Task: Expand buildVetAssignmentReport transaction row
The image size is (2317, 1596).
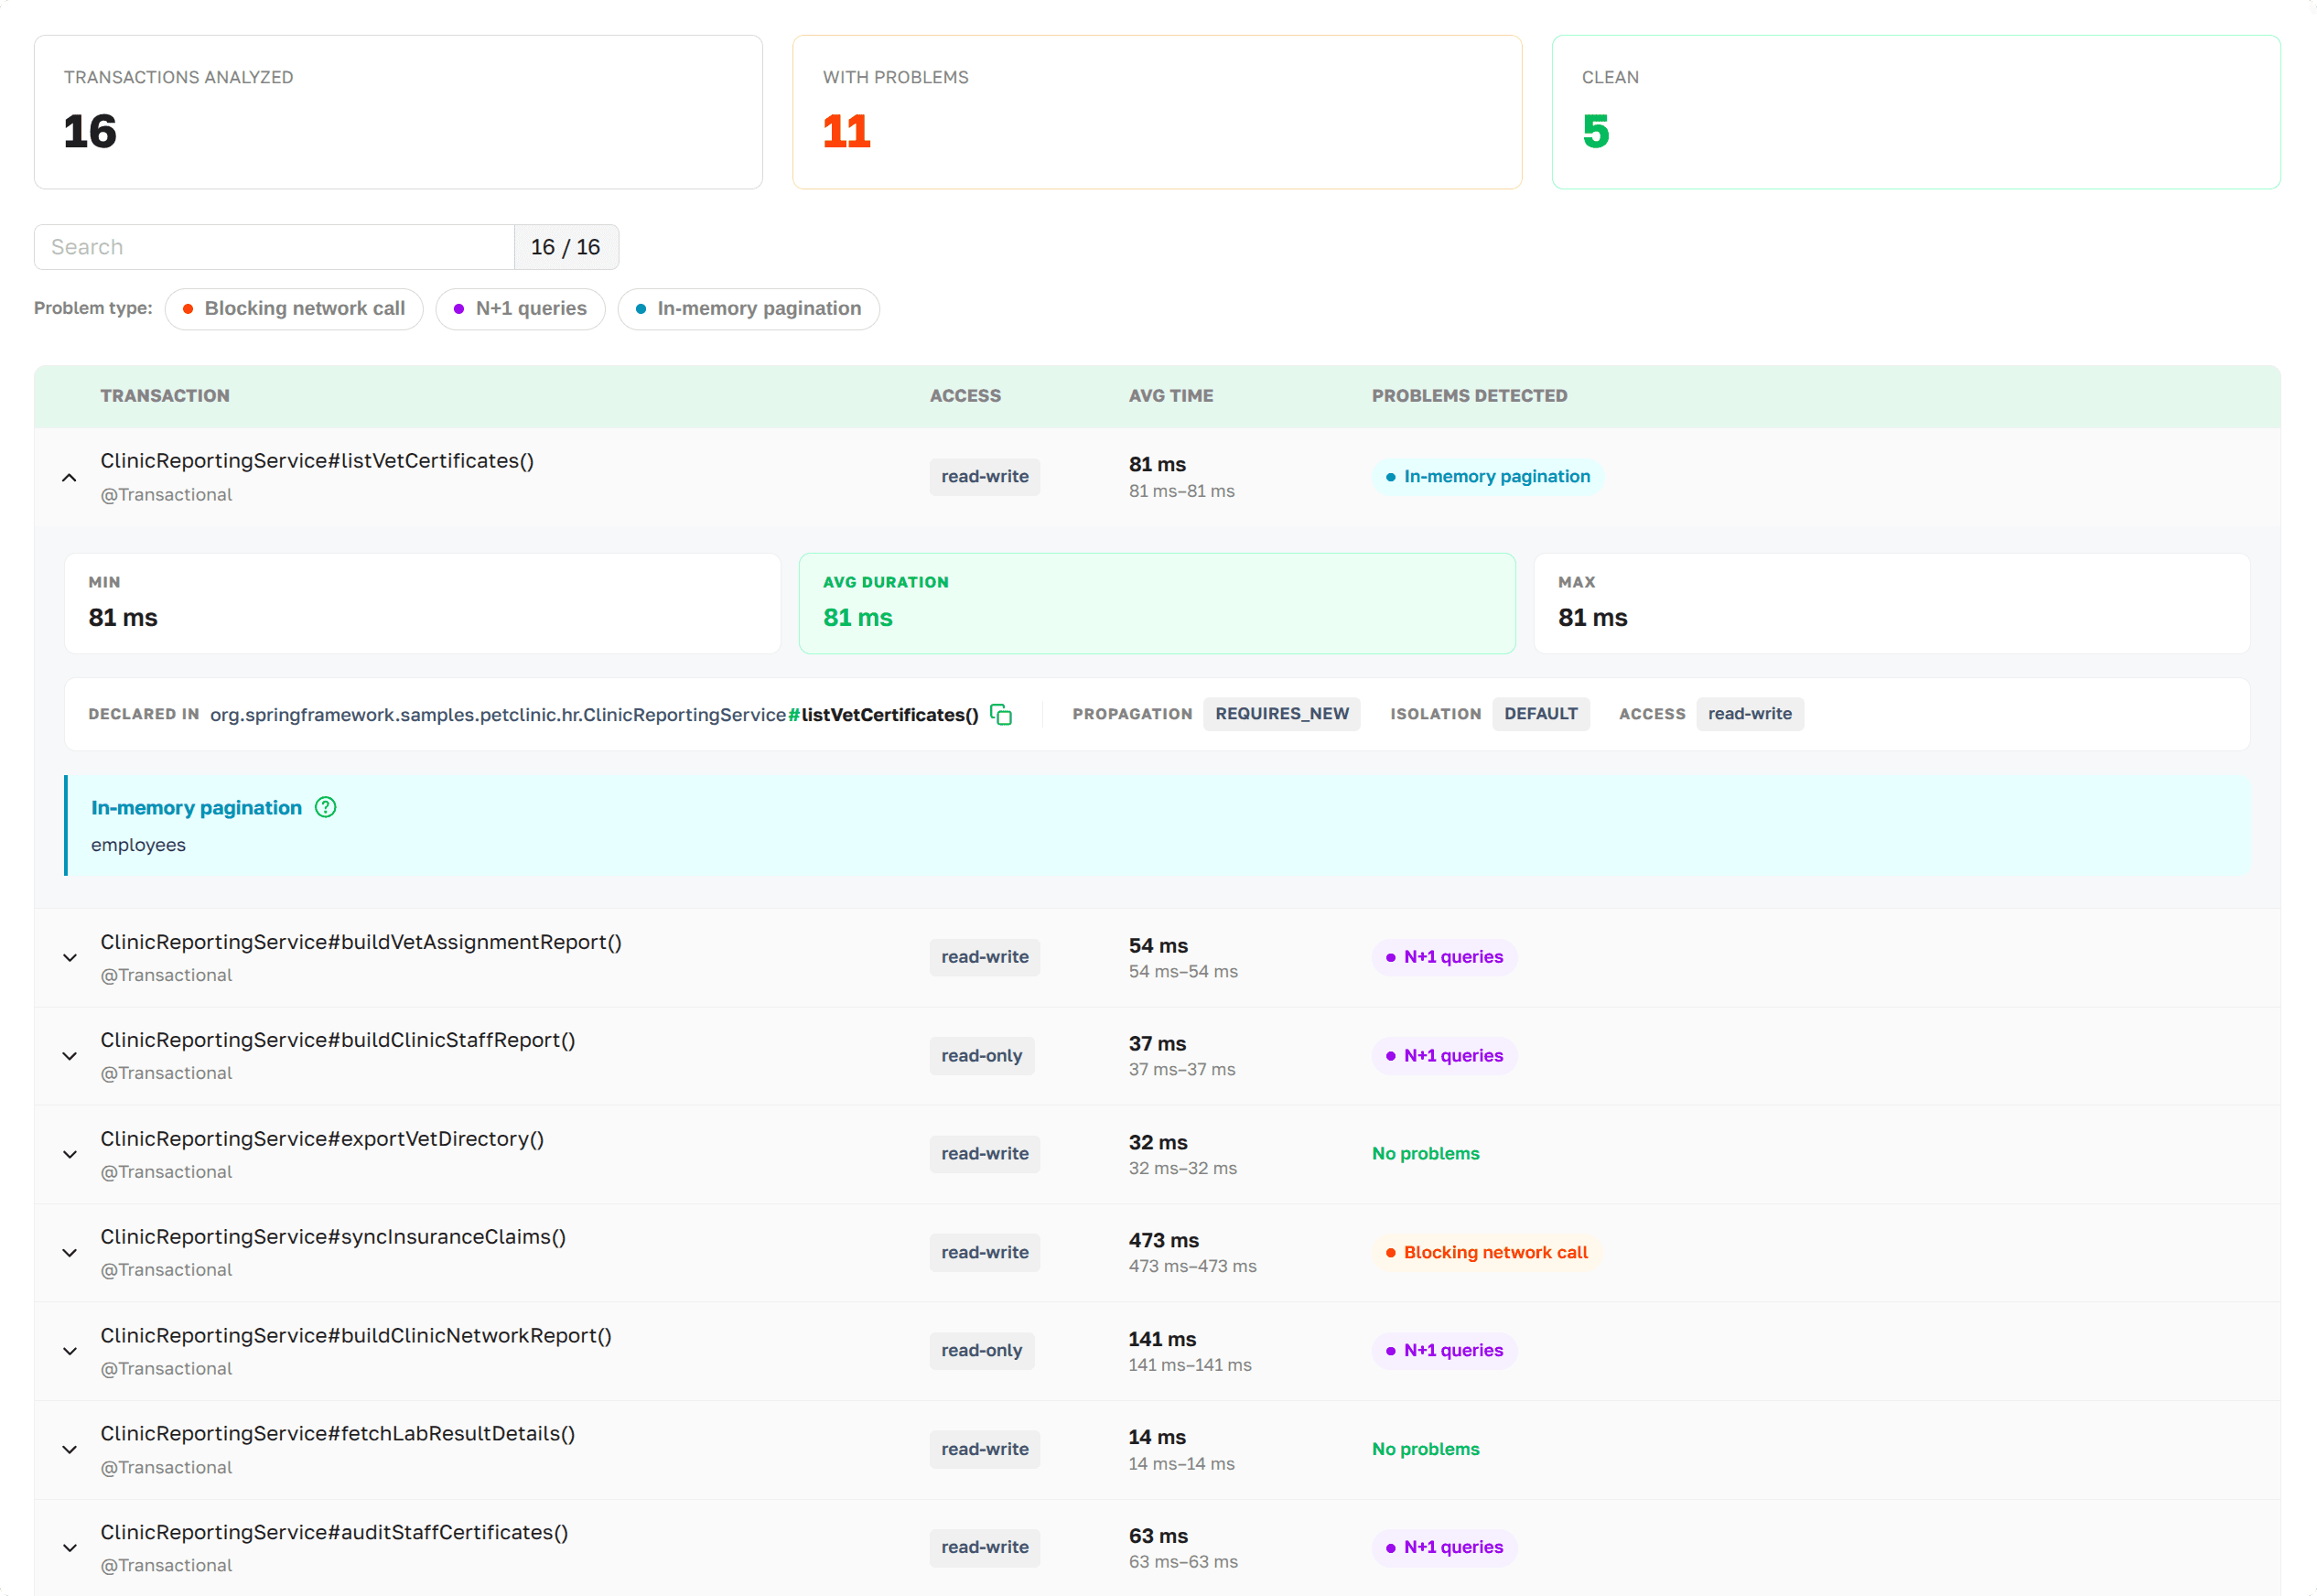Action: (69, 958)
